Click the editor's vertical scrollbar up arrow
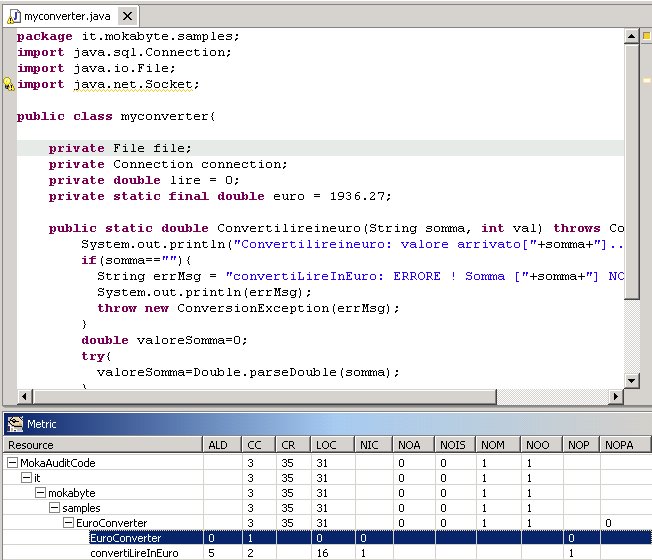This screenshot has width=652, height=560. [632, 36]
